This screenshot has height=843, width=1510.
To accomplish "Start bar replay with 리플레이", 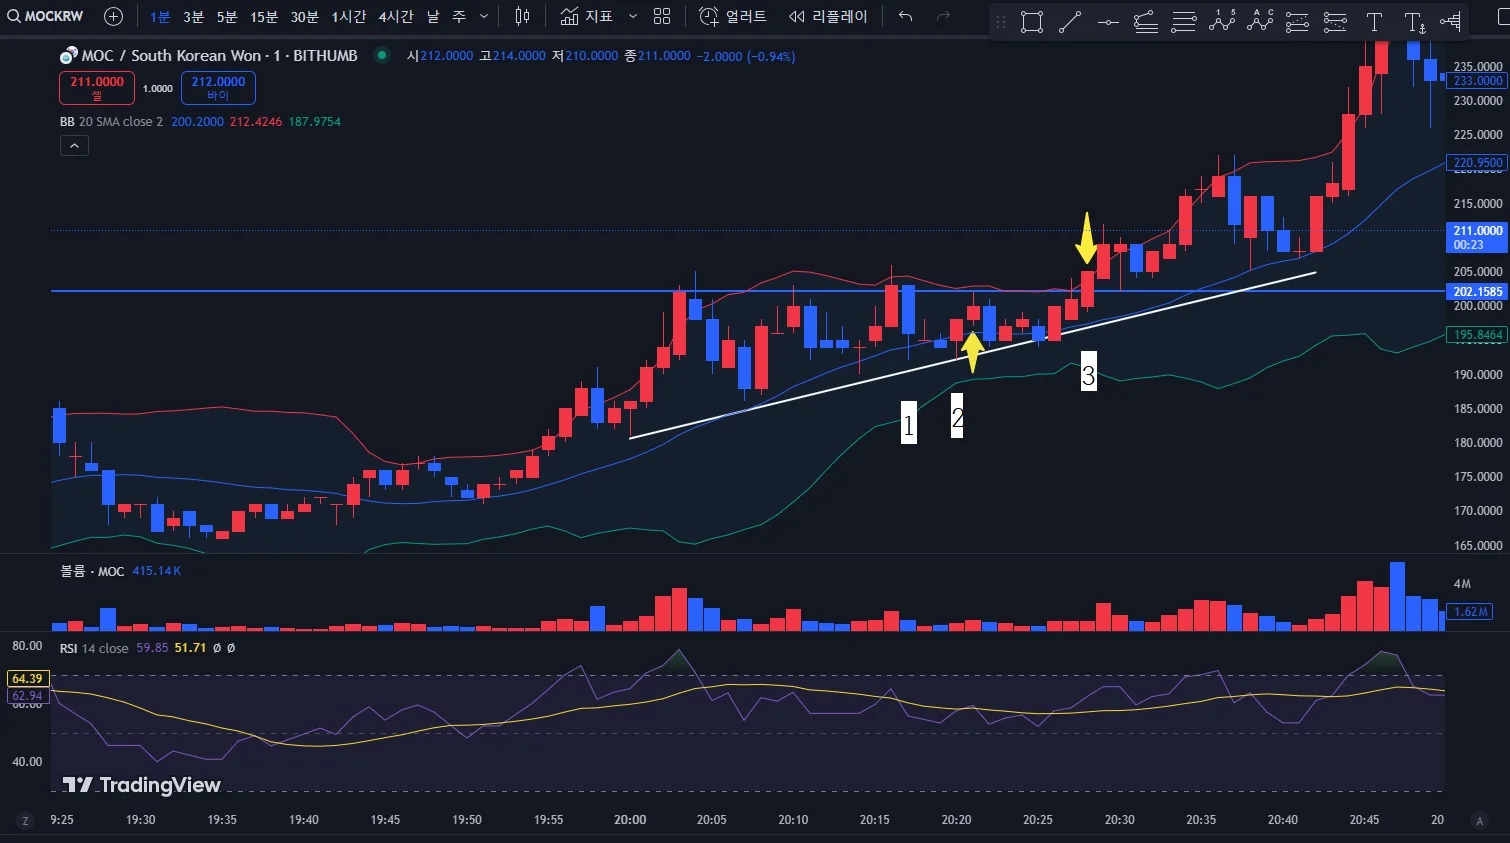I will 829,17.
